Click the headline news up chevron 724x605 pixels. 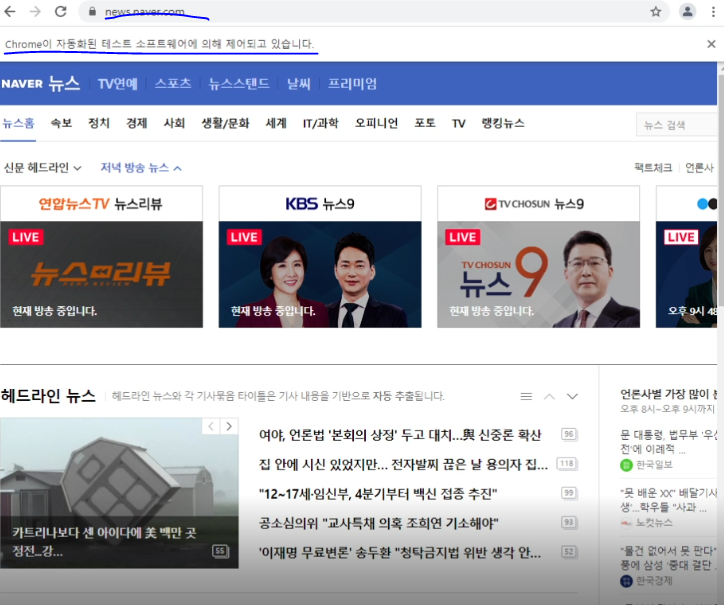[549, 396]
